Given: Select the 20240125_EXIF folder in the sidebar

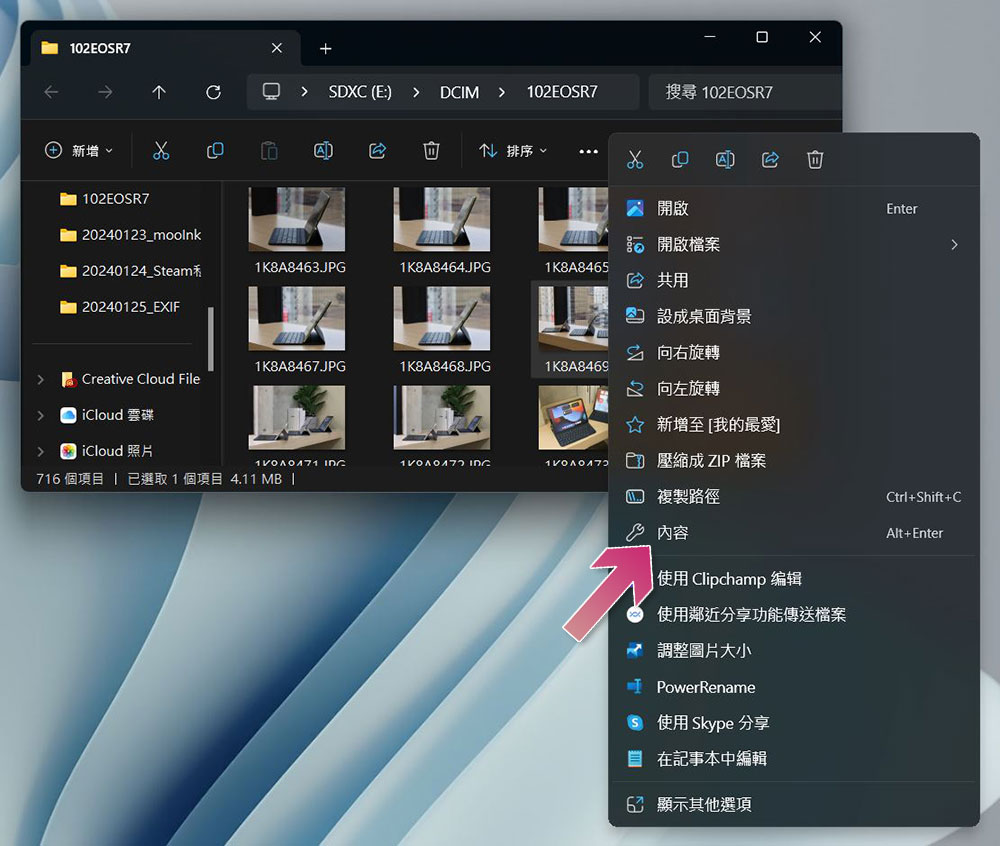Looking at the screenshot, I should click(x=119, y=307).
